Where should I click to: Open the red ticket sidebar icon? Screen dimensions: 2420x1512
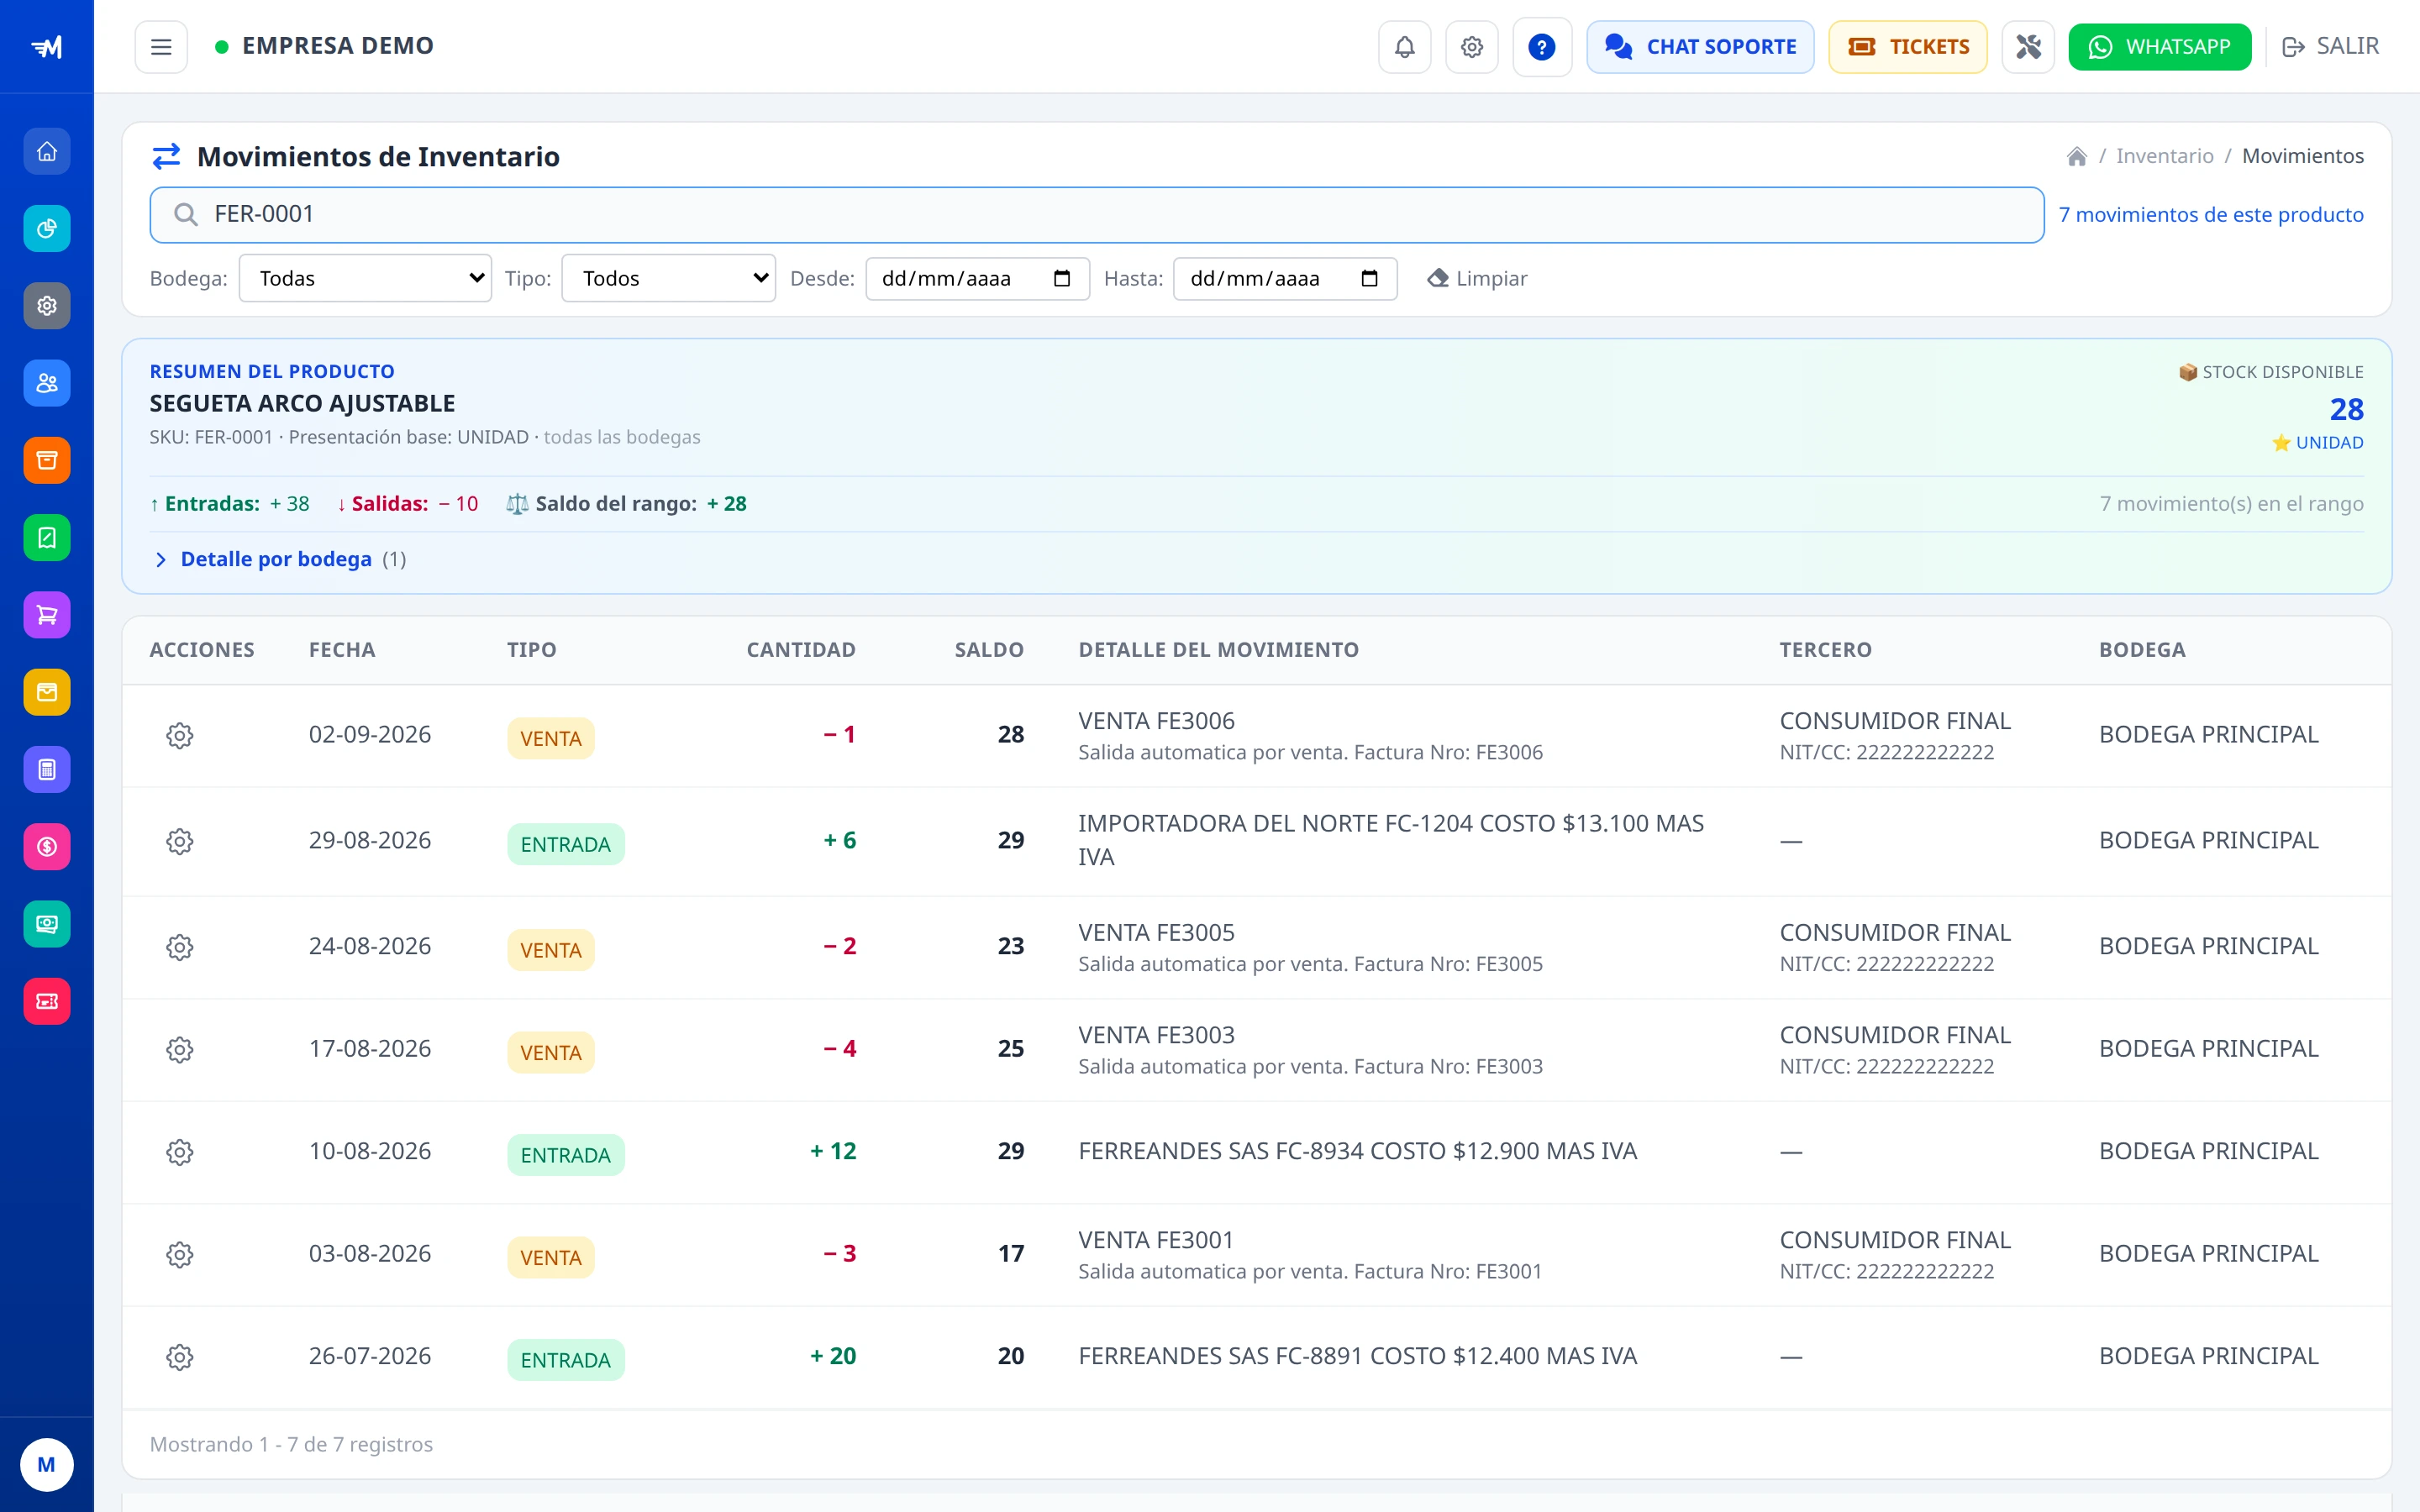pyautogui.click(x=47, y=1001)
